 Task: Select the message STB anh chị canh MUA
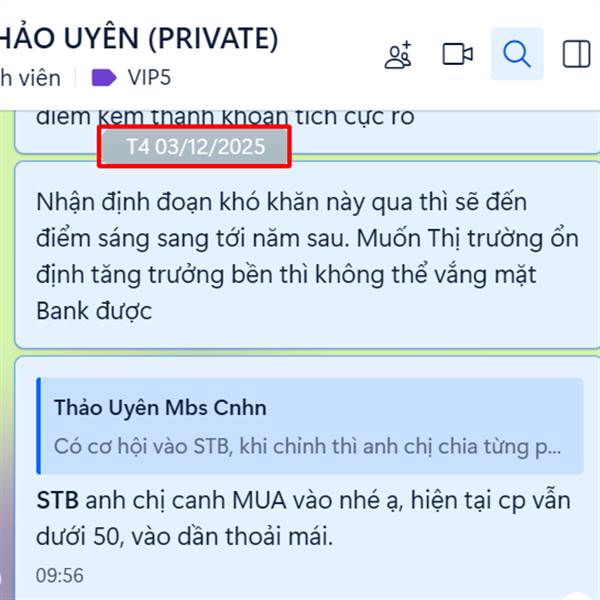coord(307,478)
